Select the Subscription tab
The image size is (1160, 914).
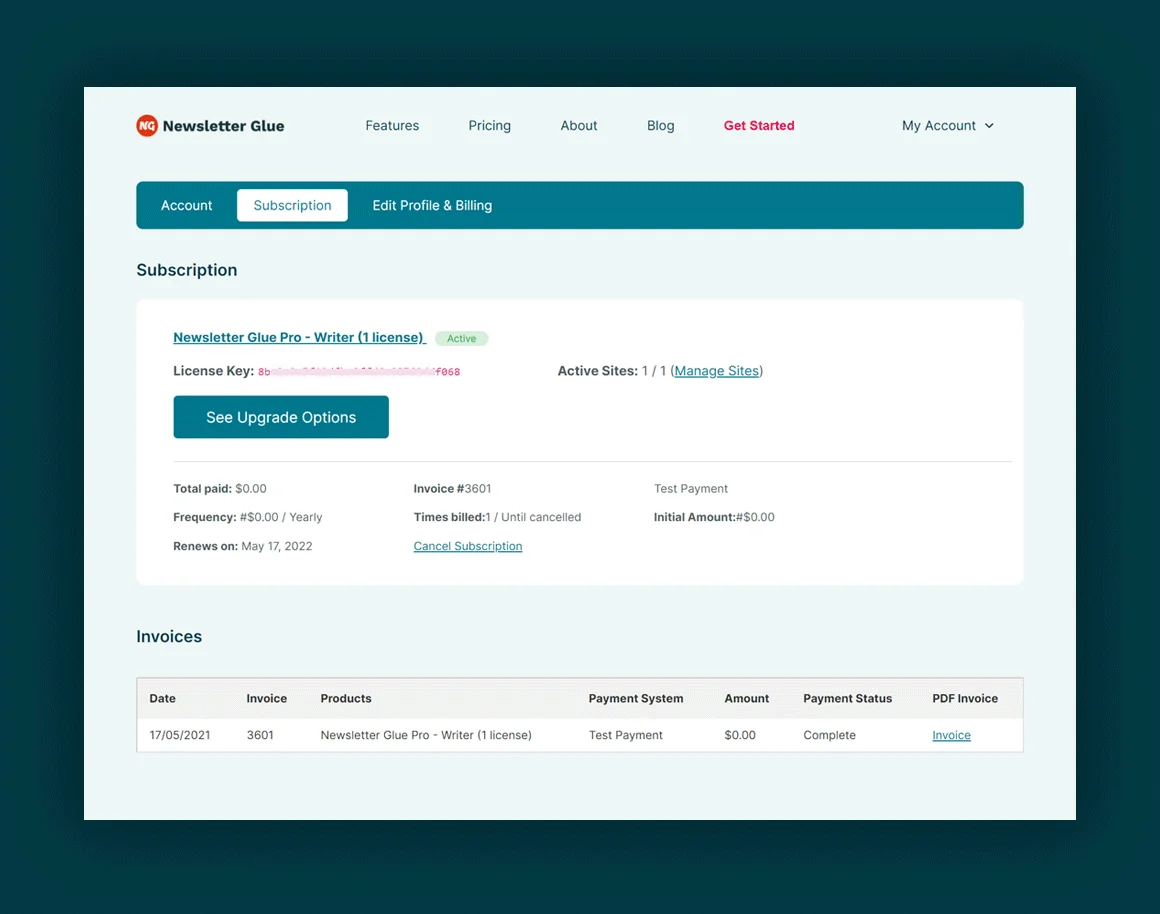point(292,206)
